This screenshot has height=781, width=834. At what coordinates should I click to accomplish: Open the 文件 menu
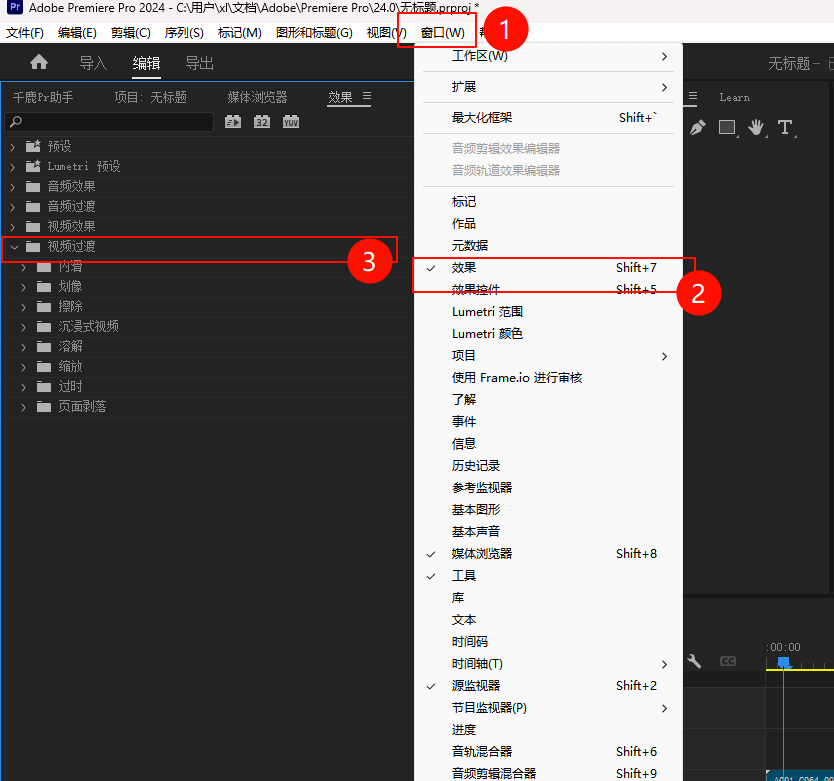pyautogui.click(x=25, y=31)
